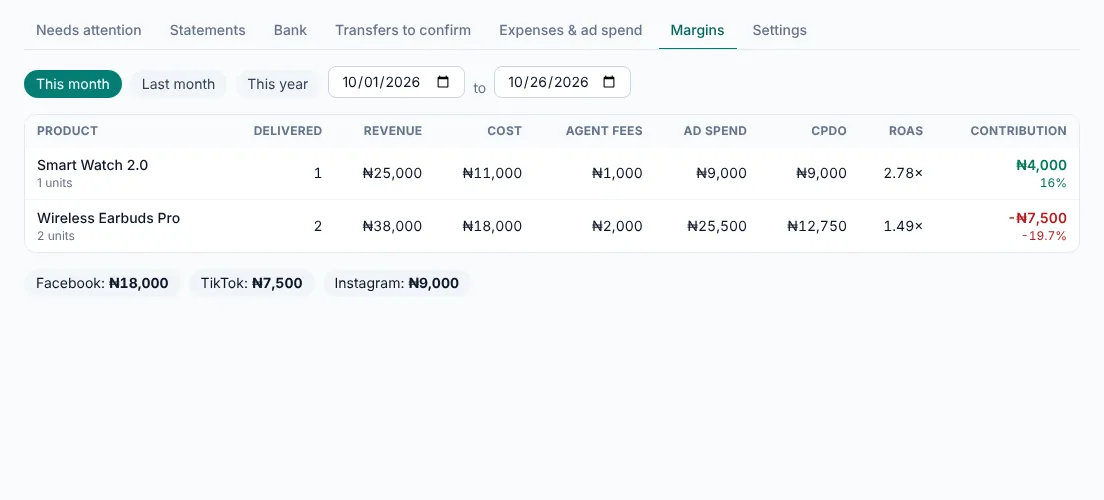The image size is (1104, 500).
Task: Open Transfers to confirm tab
Action: coord(403,30)
